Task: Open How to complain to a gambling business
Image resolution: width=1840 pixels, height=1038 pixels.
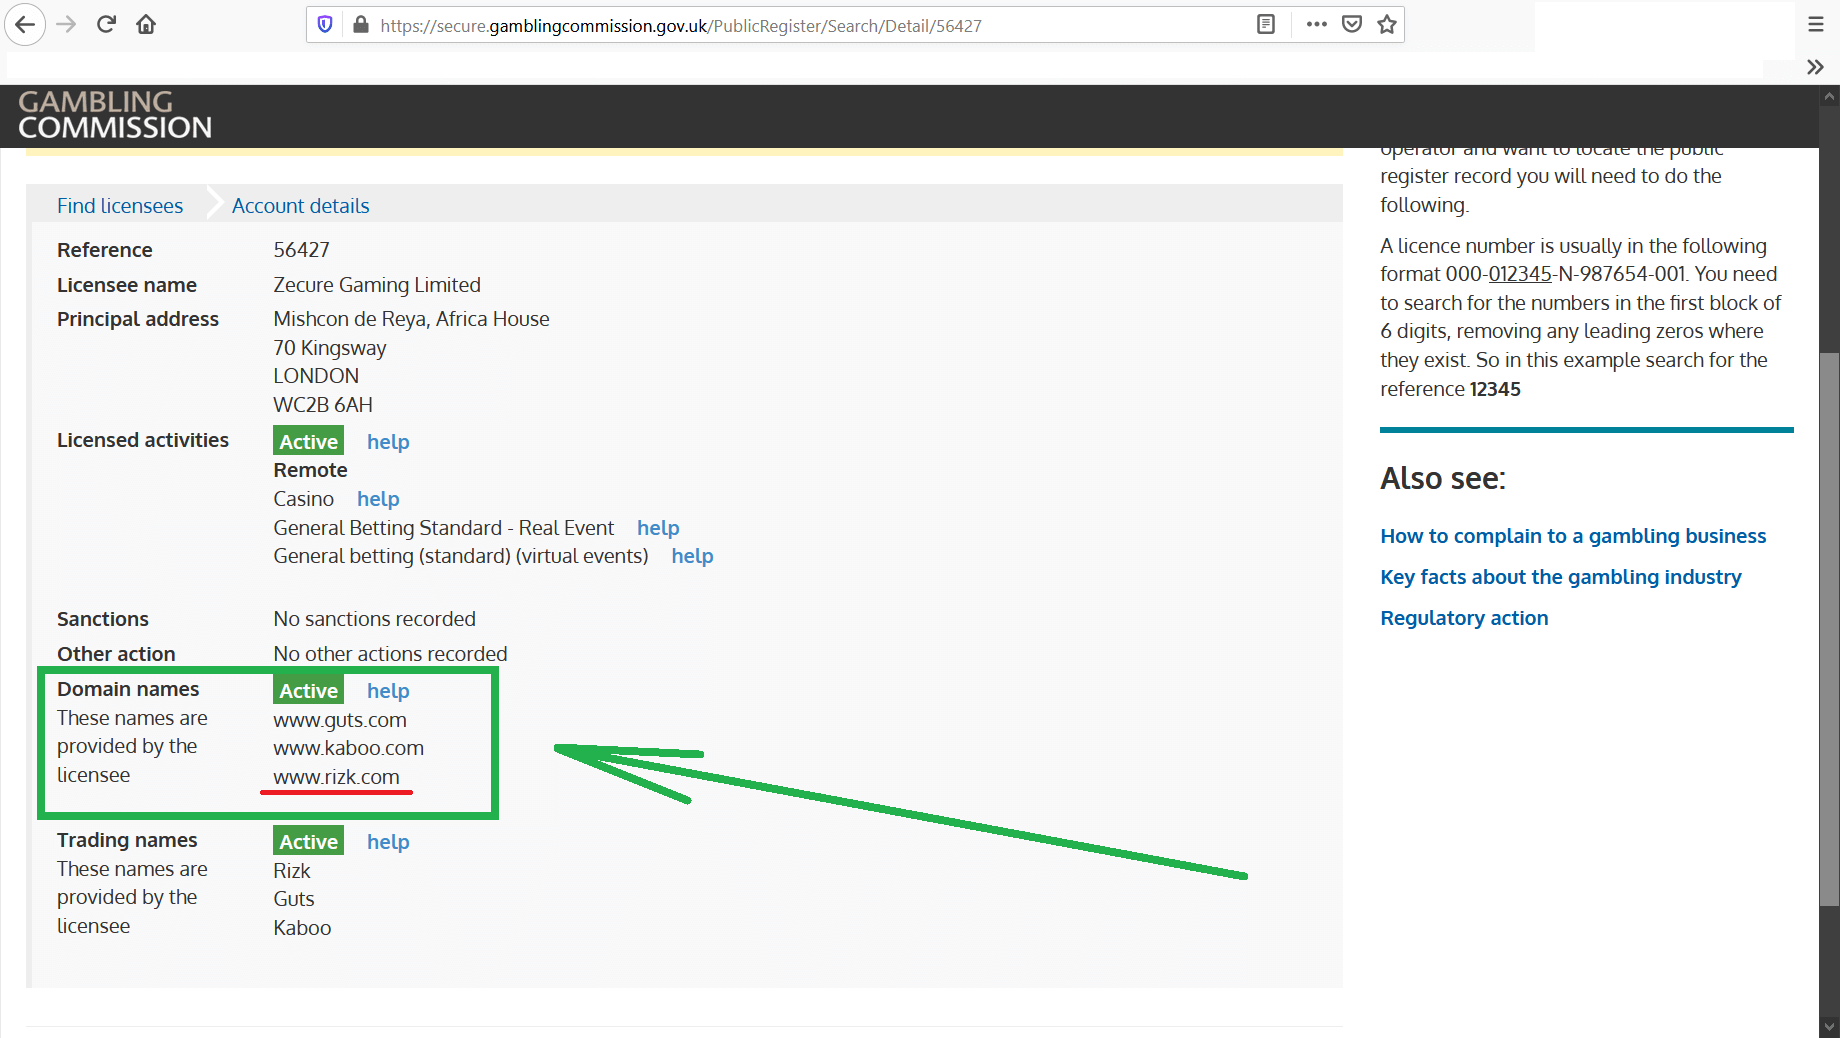Action: point(1573,536)
